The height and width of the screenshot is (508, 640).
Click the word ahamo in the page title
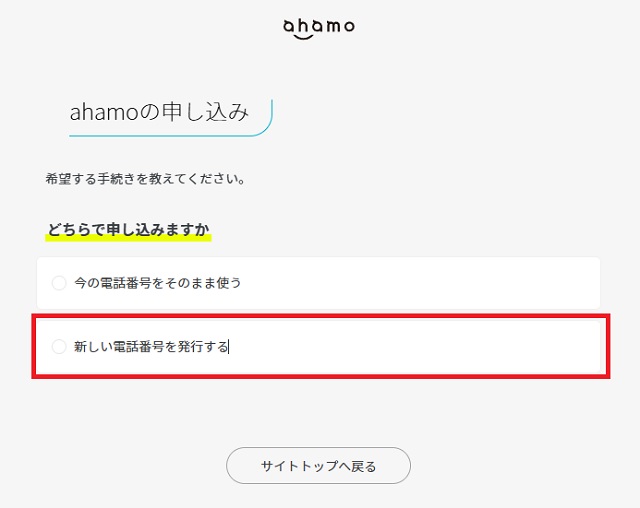tap(104, 113)
